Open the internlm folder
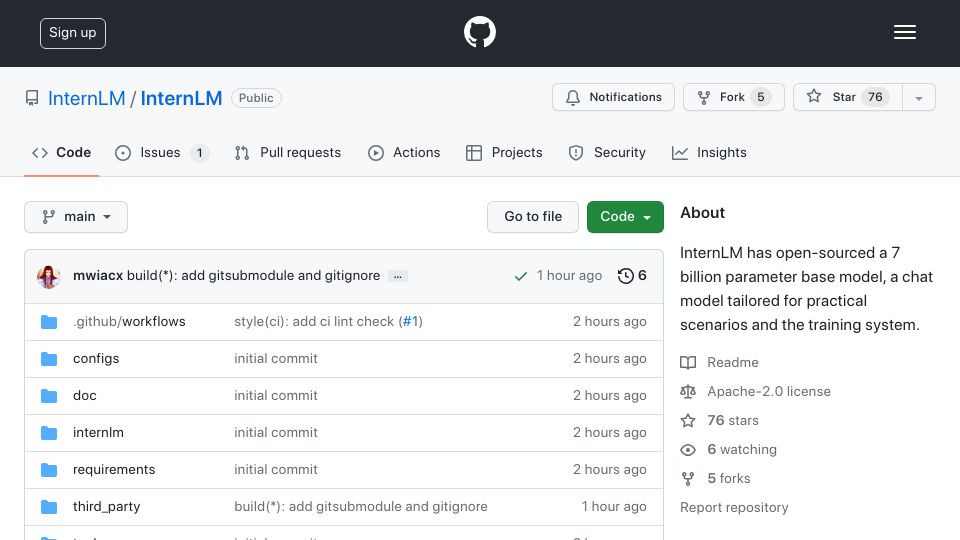The image size is (960, 540). tap(98, 432)
